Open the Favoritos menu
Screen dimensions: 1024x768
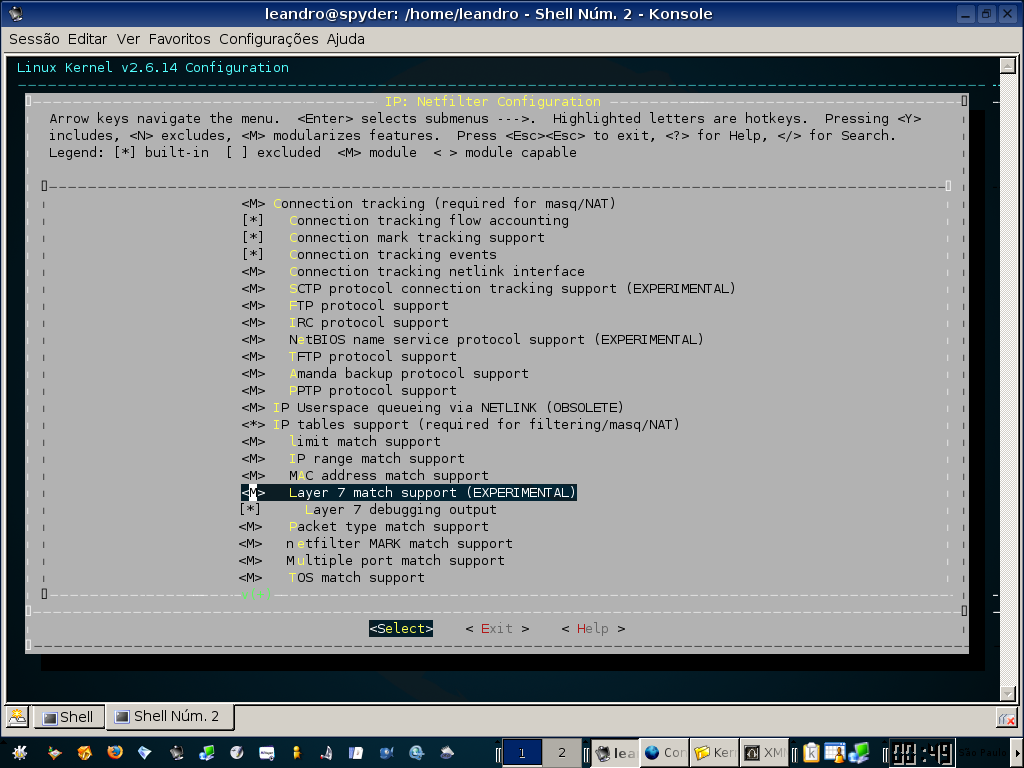[180, 39]
